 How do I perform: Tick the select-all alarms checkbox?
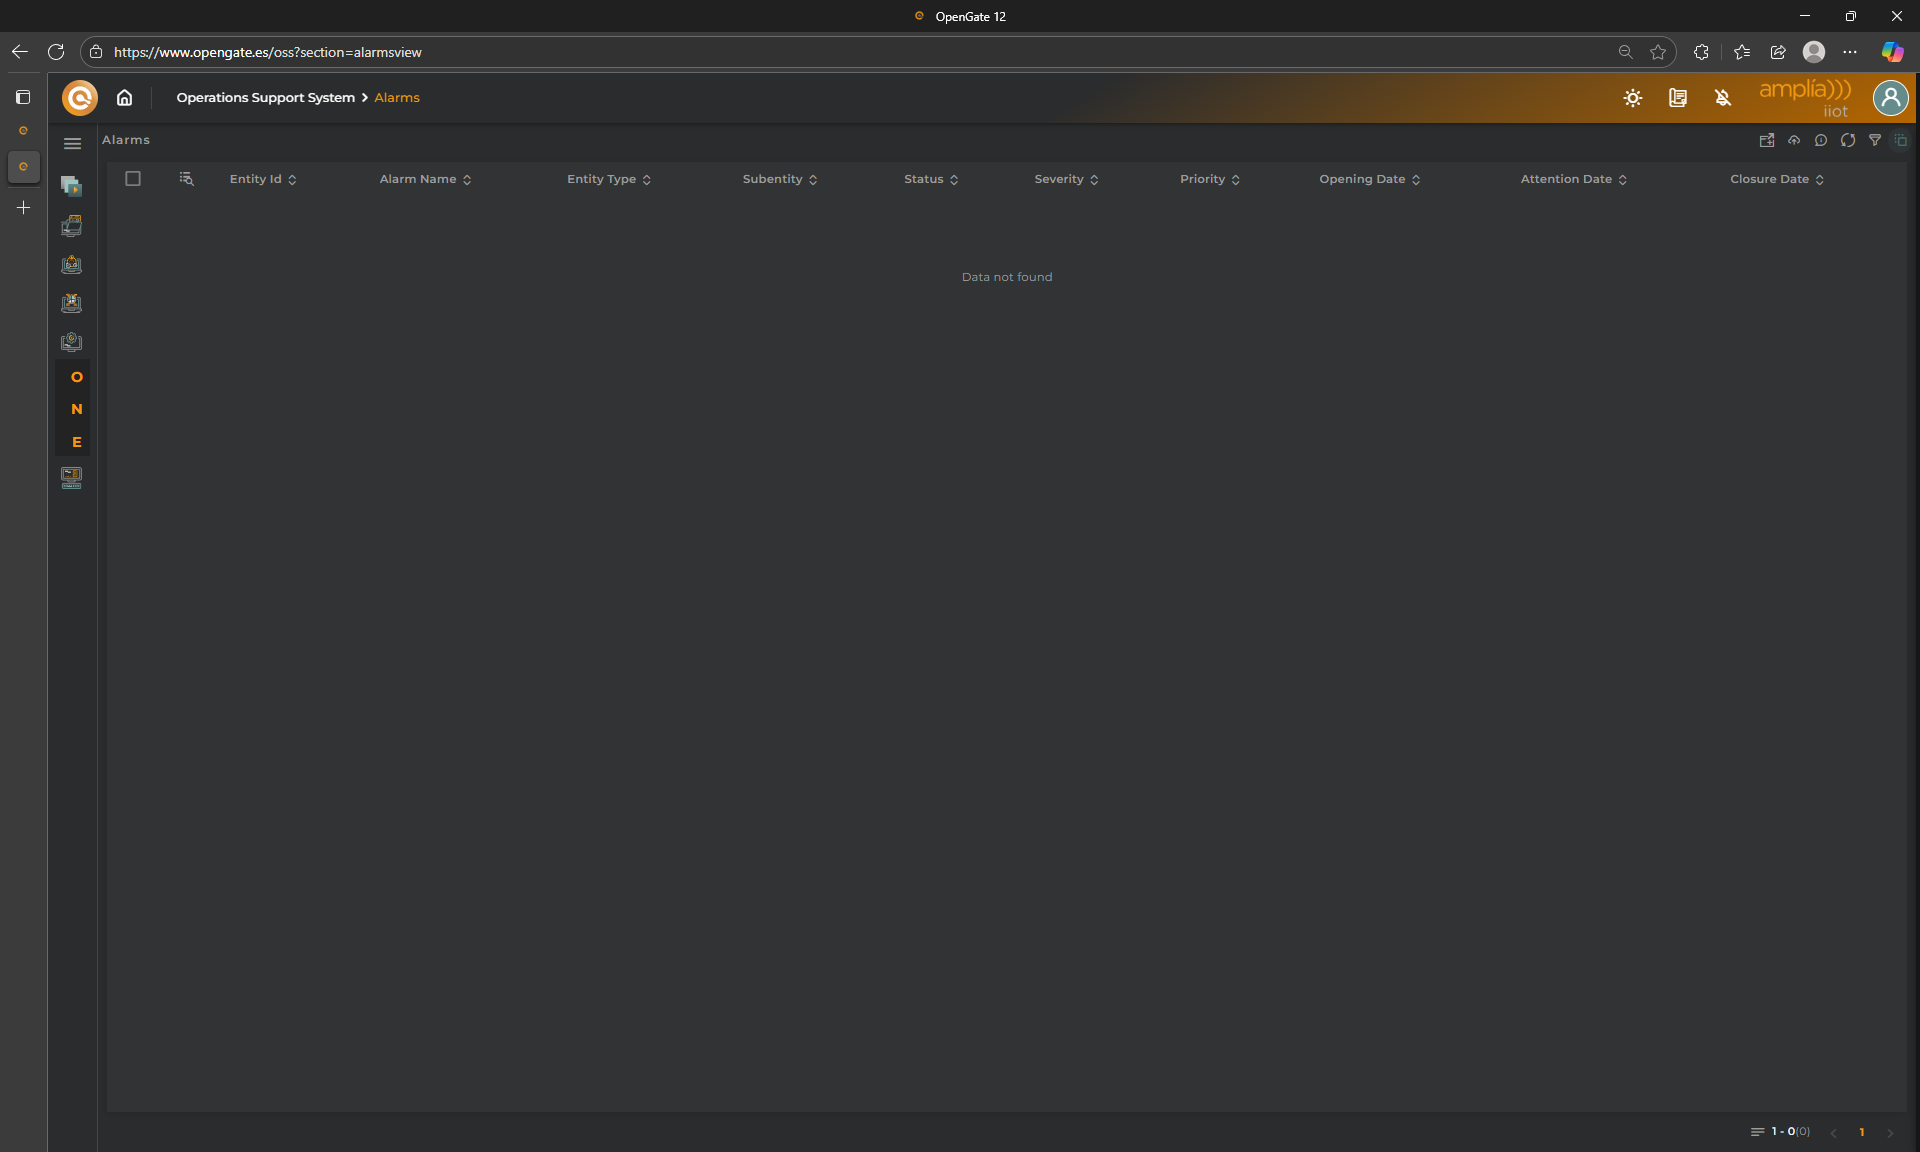[x=133, y=179]
